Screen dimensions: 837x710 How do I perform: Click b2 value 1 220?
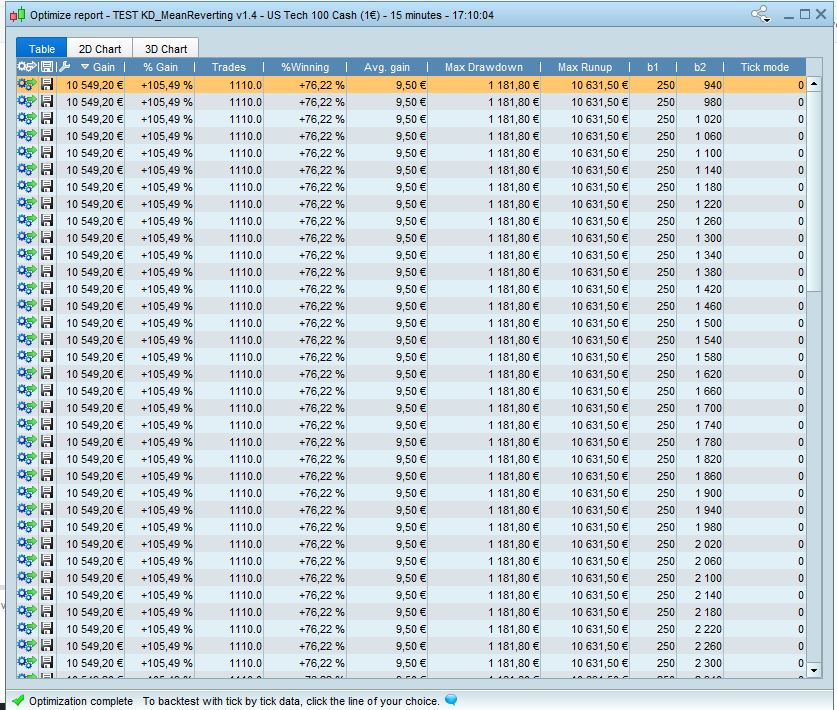[x=708, y=204]
